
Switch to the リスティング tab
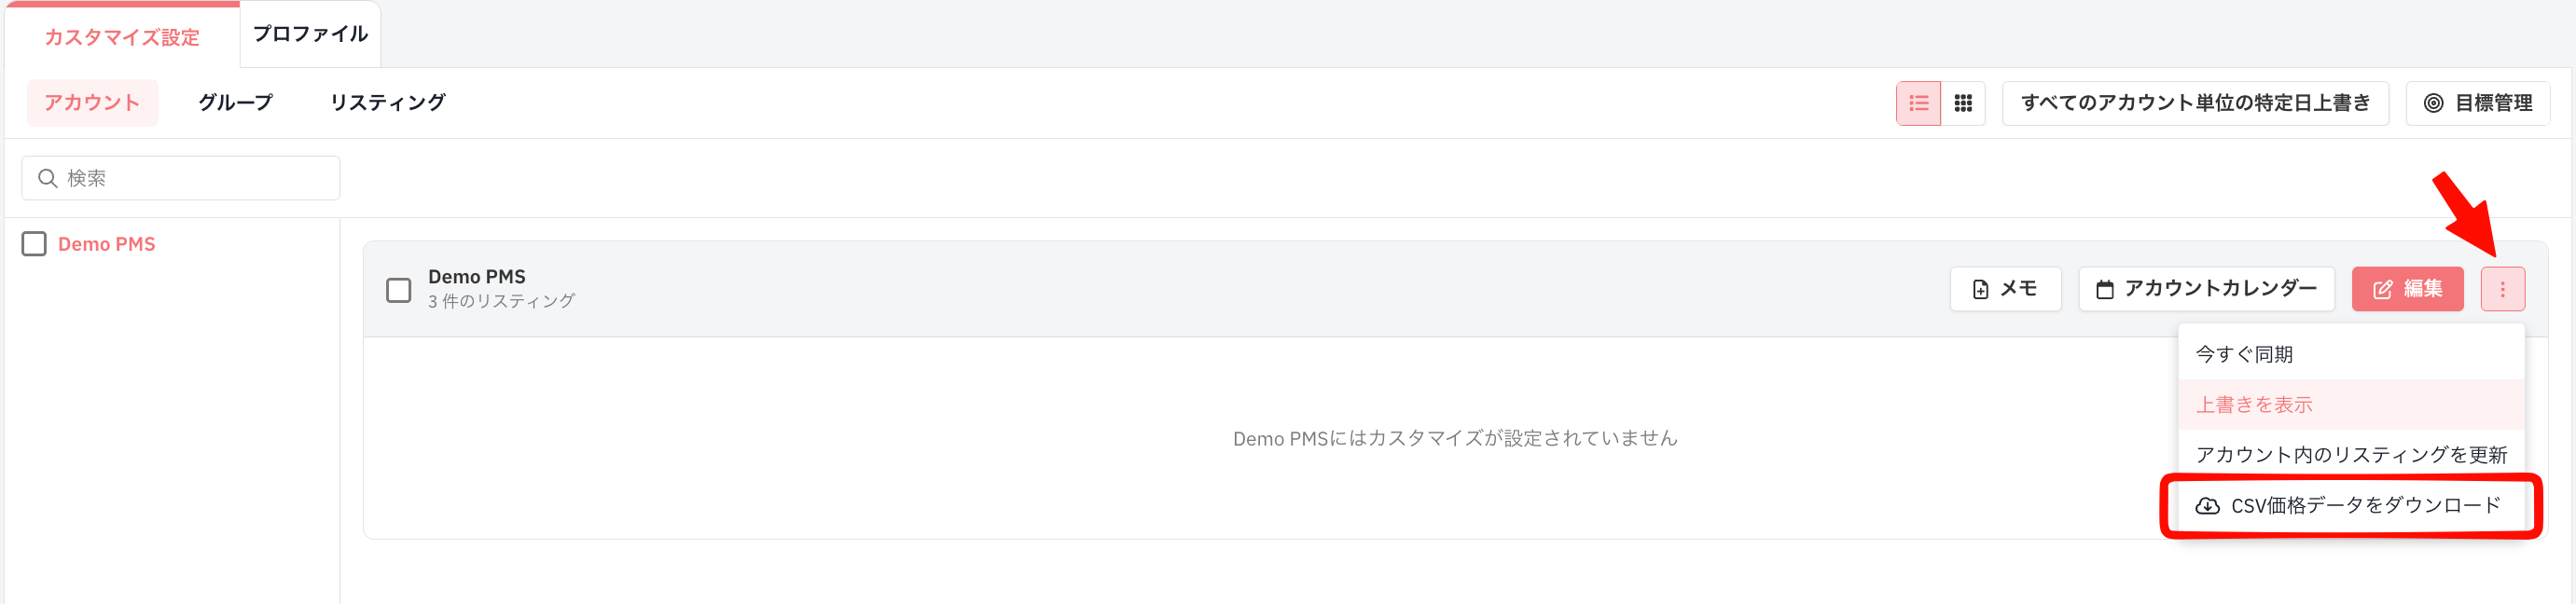(x=388, y=102)
